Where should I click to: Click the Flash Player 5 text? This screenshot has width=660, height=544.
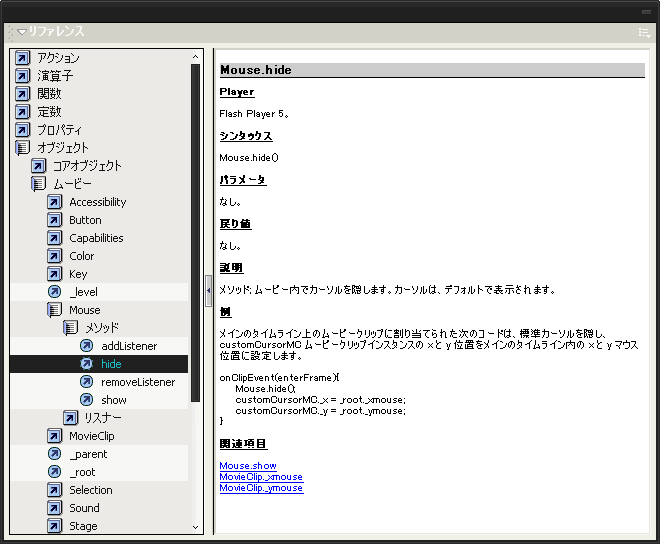pyautogui.click(x=254, y=114)
